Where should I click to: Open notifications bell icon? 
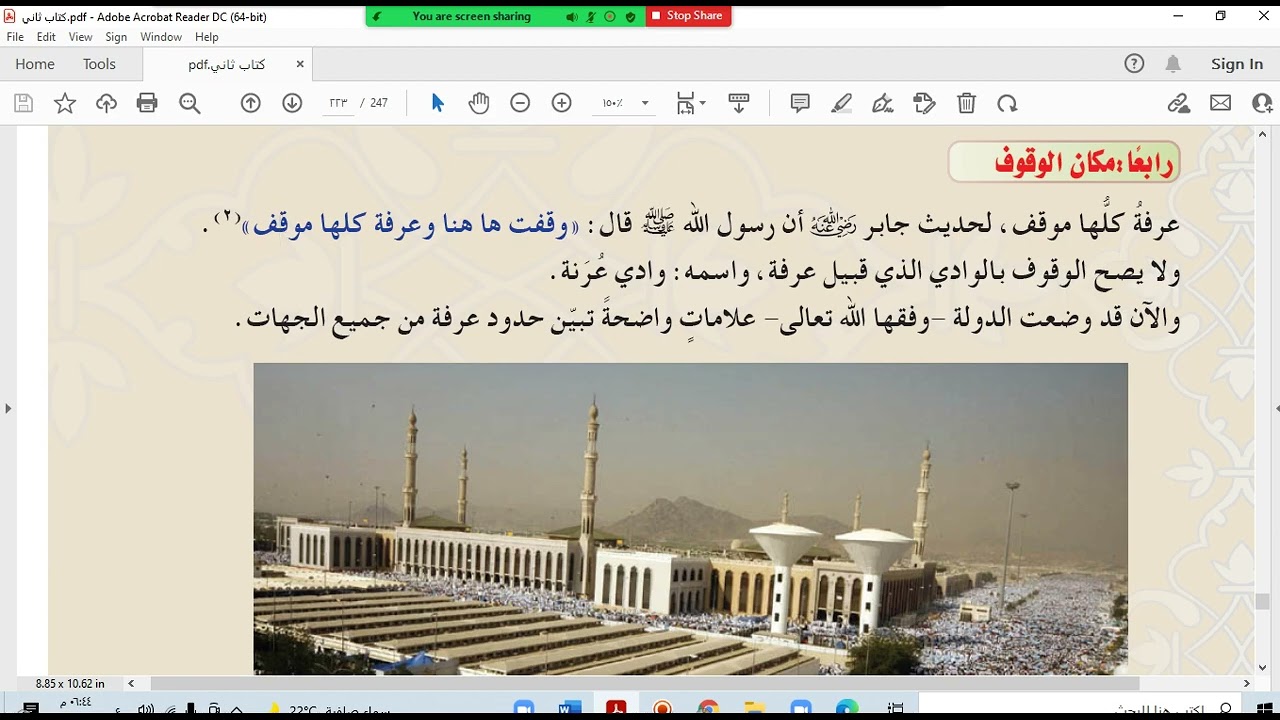[x=1173, y=64]
